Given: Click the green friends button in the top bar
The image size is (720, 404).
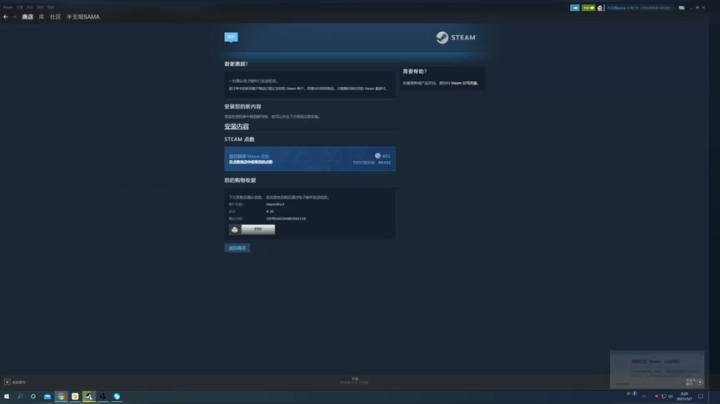Looking at the screenshot, I should [588, 8].
